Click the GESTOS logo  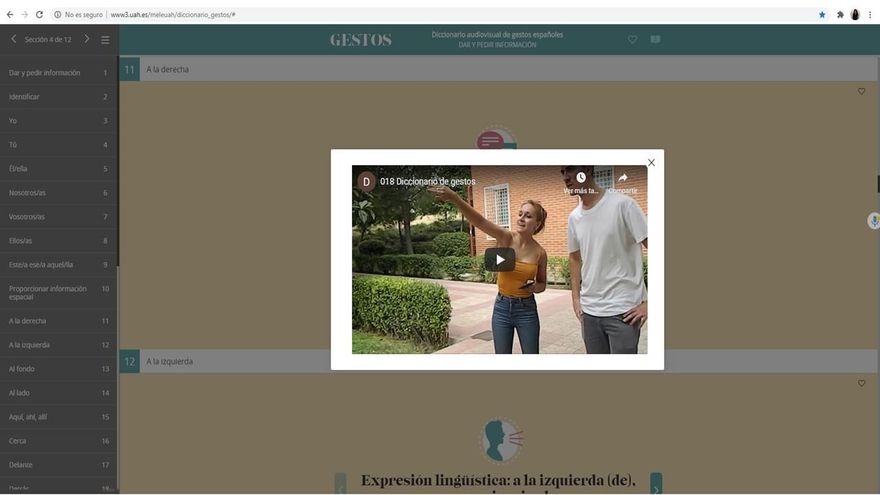(x=361, y=40)
